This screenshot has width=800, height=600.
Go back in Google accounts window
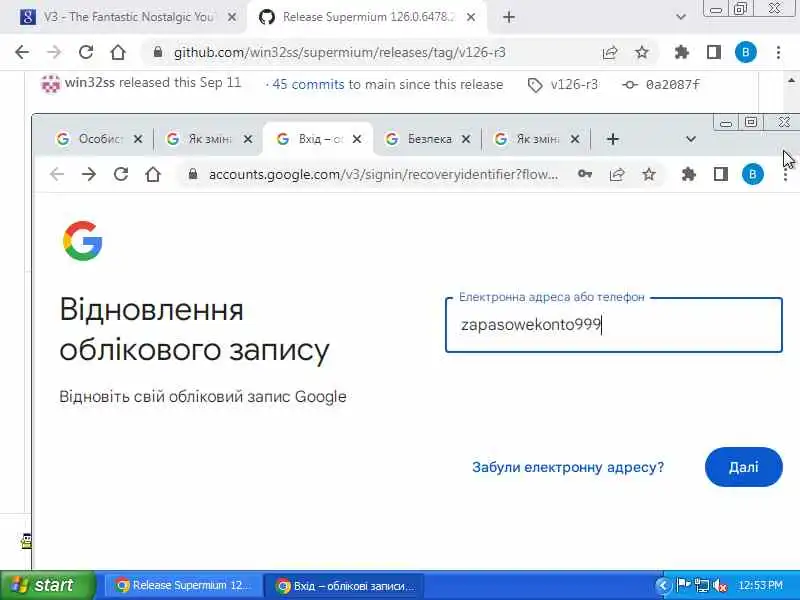(x=57, y=174)
